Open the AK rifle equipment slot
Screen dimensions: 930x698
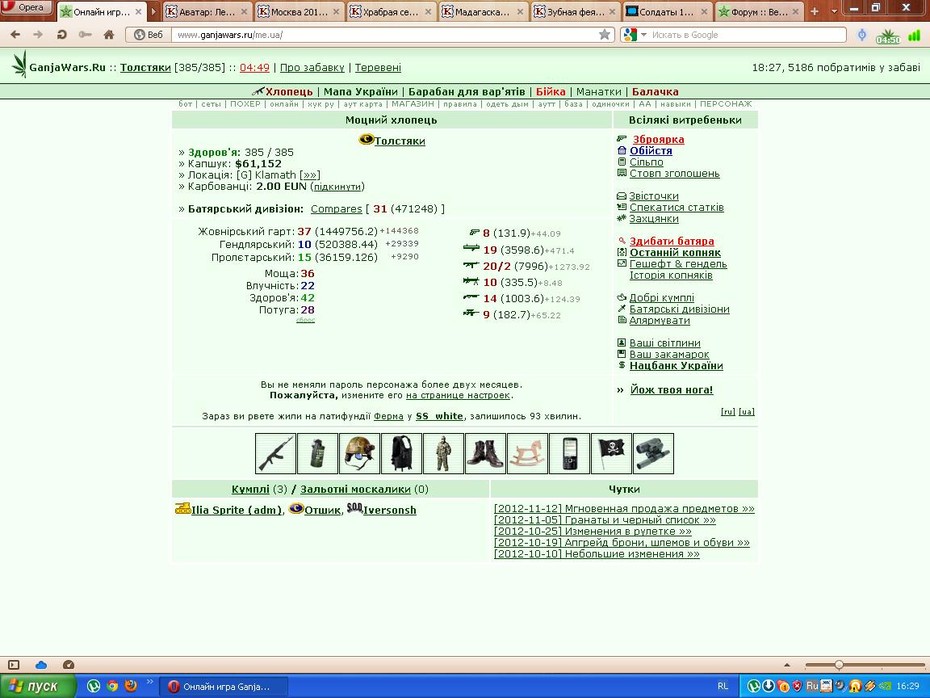(275, 454)
